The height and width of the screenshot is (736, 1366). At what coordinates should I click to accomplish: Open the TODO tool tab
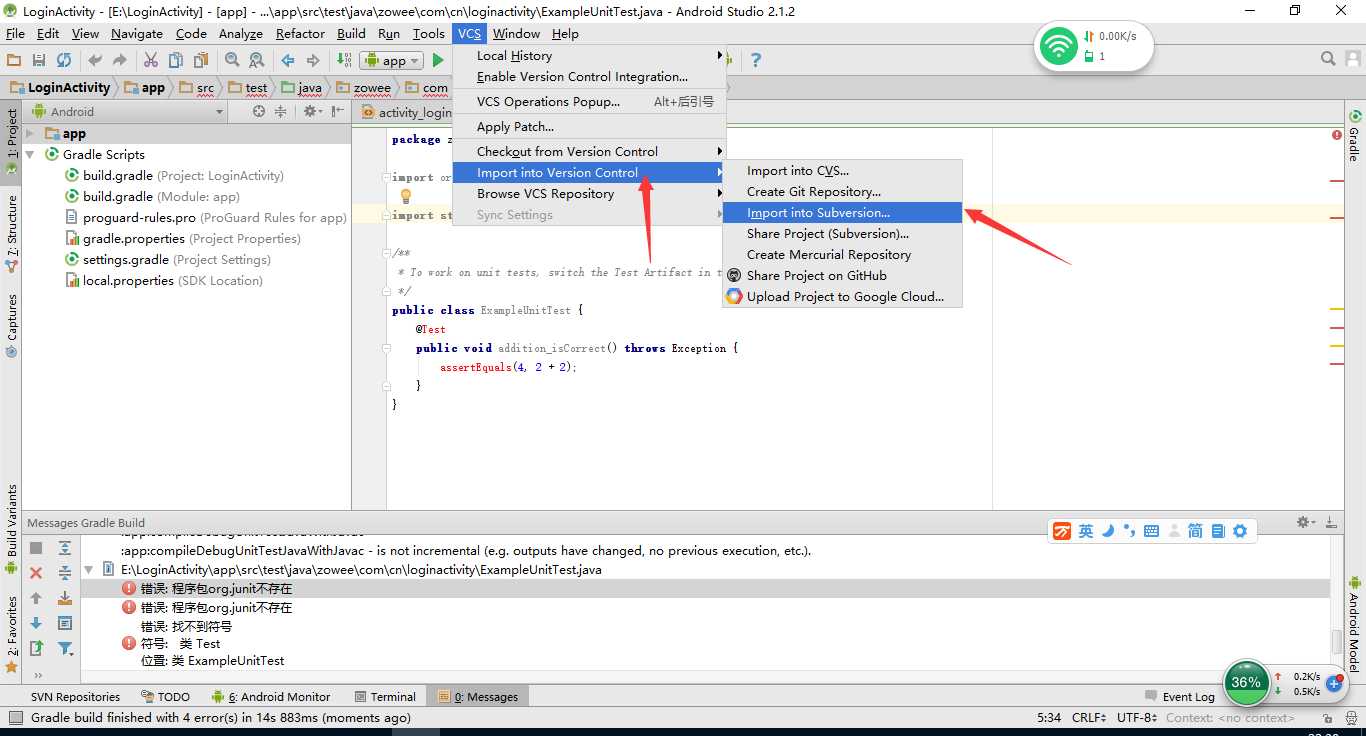pyautogui.click(x=165, y=697)
